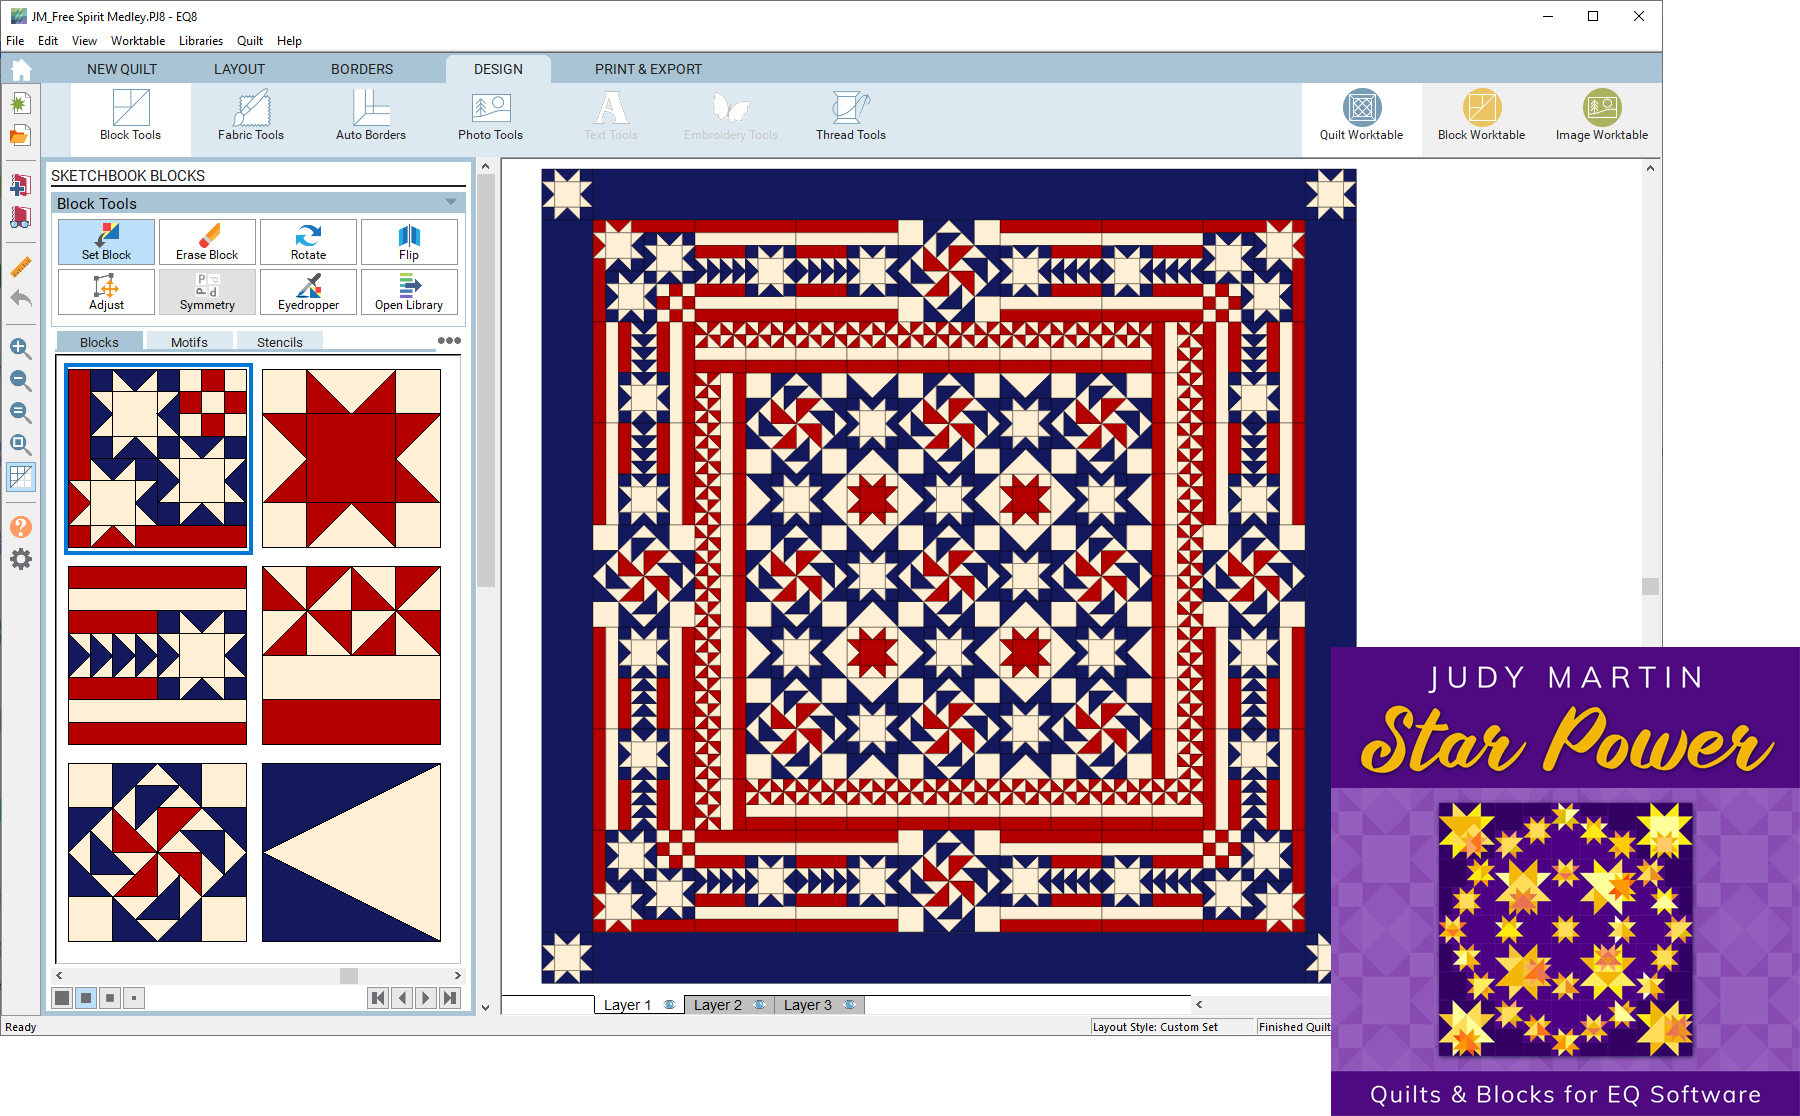Open an existing project folder icon
This screenshot has height=1116, width=1800.
20,136
